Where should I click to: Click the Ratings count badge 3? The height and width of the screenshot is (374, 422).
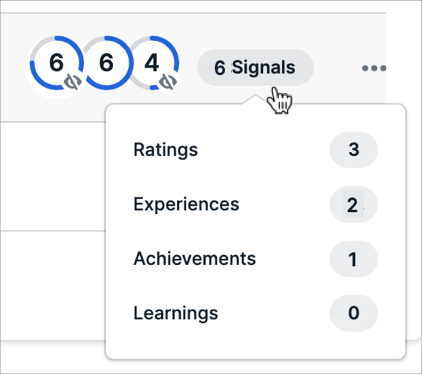[x=354, y=150]
